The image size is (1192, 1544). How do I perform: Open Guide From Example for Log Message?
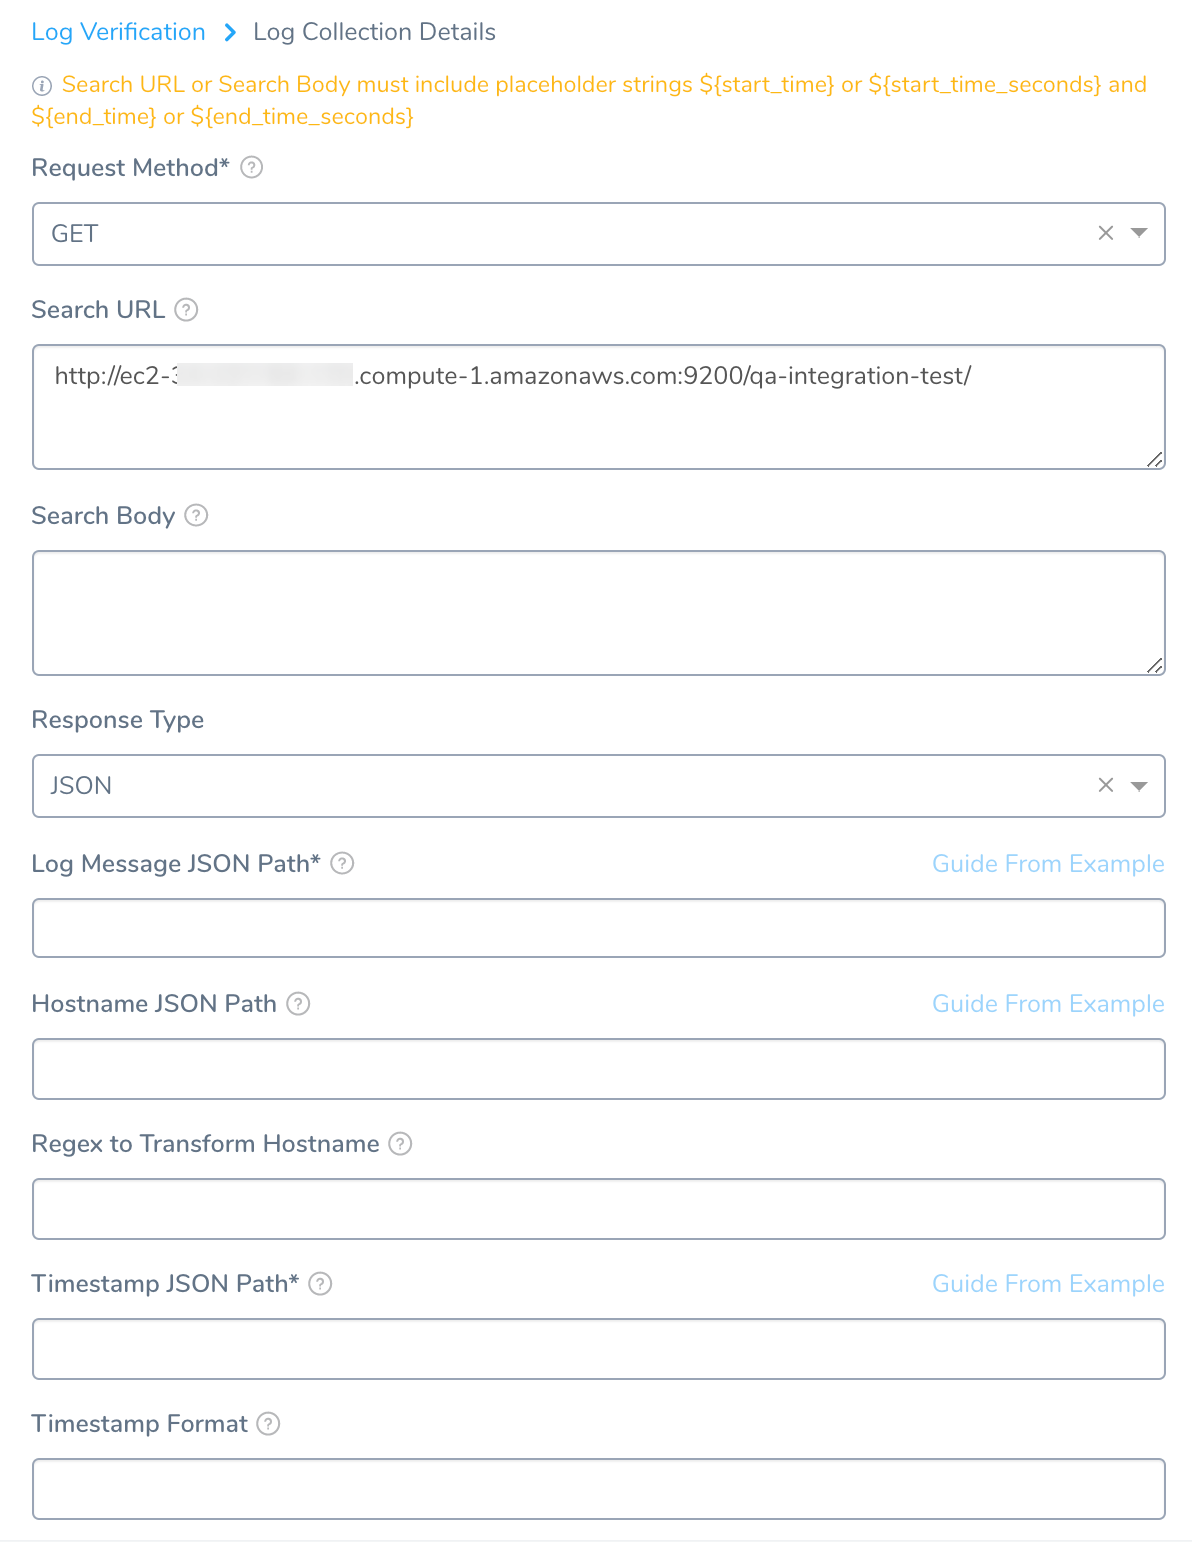click(1048, 864)
